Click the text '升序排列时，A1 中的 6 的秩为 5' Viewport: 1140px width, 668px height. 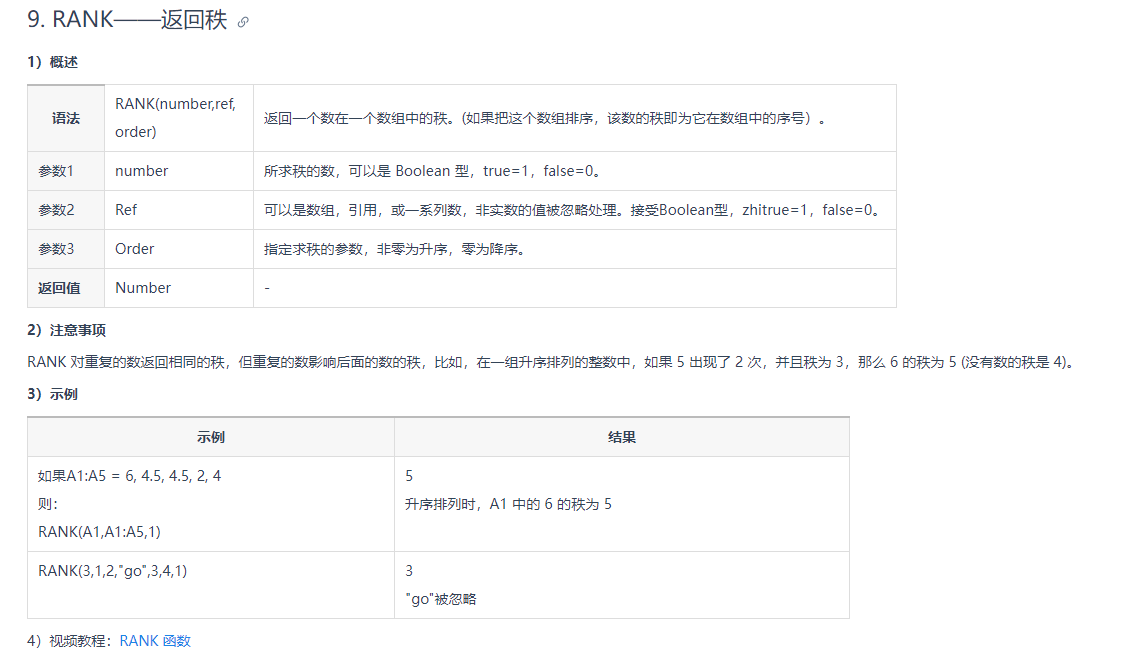point(508,504)
